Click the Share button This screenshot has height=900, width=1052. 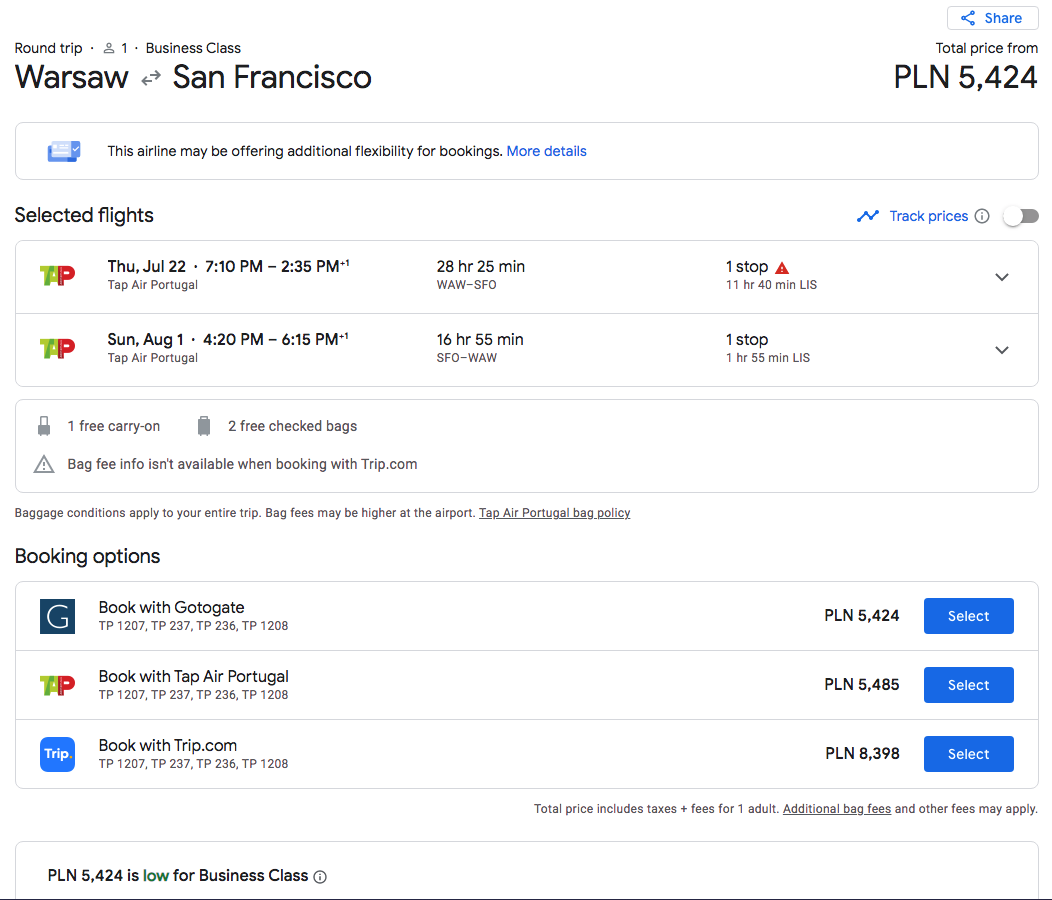click(992, 18)
